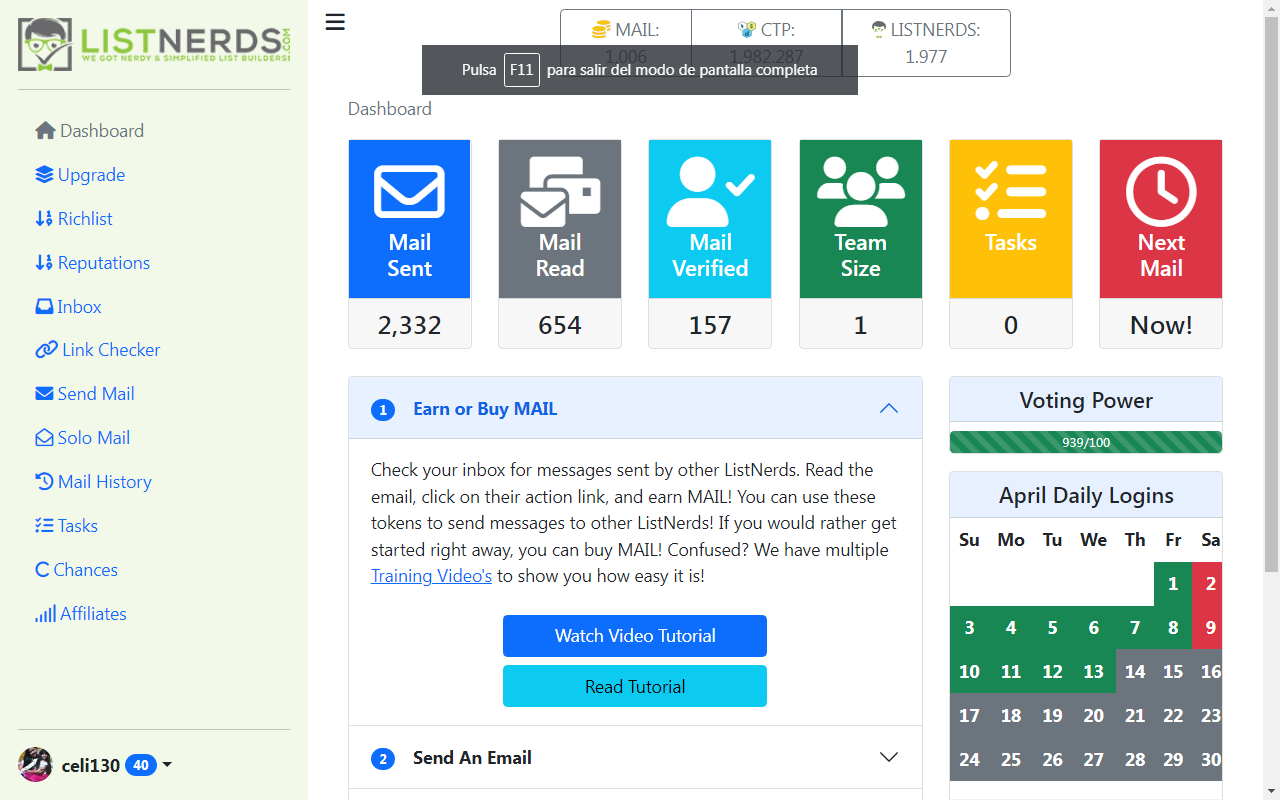Click the level 40 badge
Screen dimensions: 1280x800
pyautogui.click(x=141, y=766)
